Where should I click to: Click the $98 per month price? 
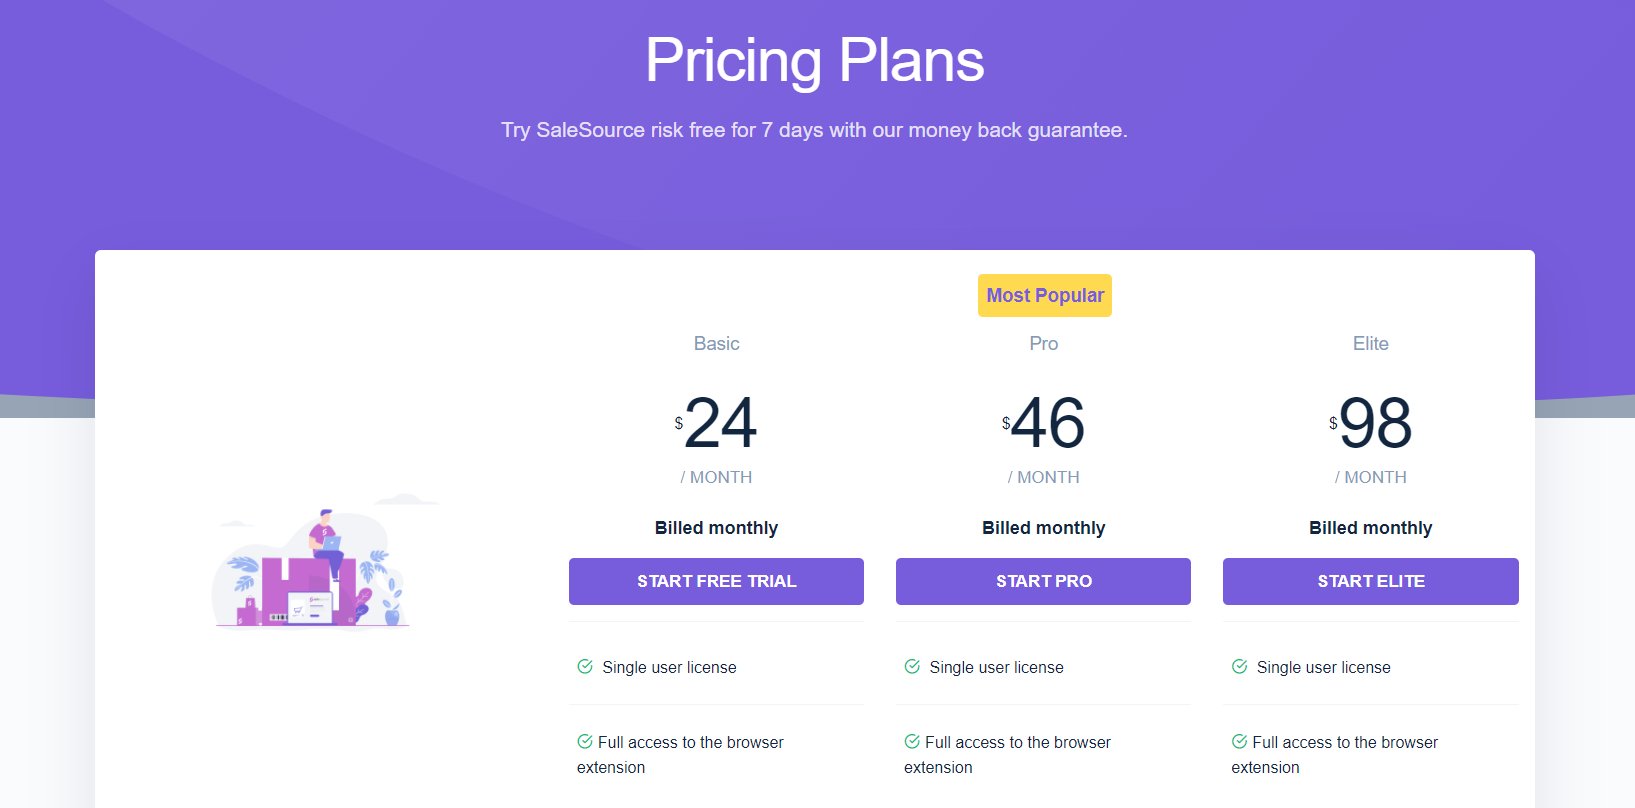pyautogui.click(x=1371, y=424)
